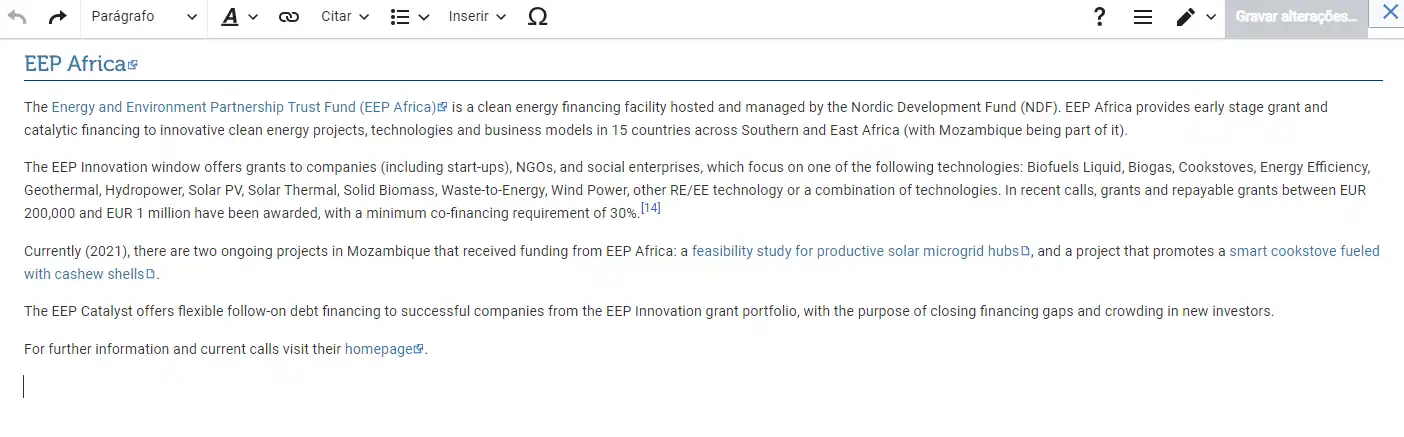Click the EEP Africa heading link
Screen dimensions: 1404x437
(x=75, y=64)
